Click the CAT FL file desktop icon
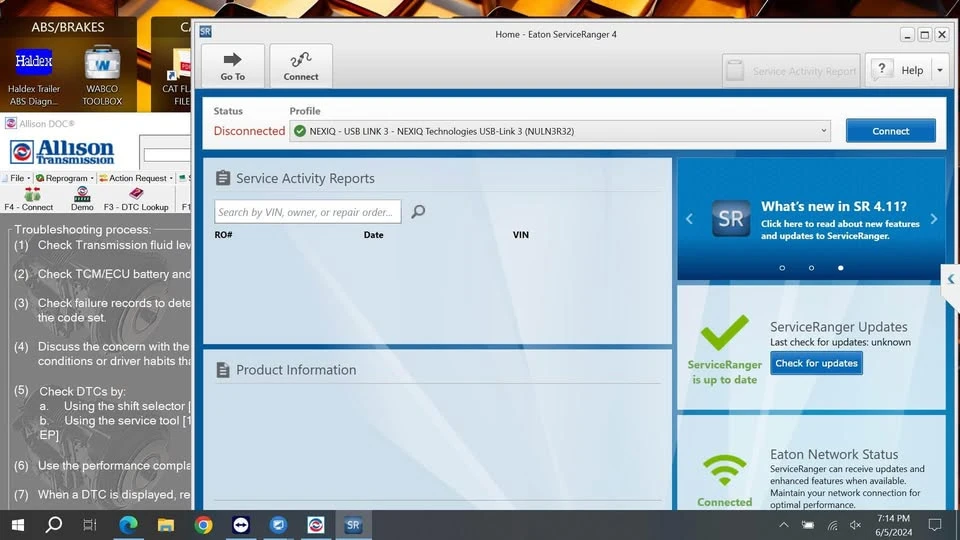 click(x=177, y=77)
